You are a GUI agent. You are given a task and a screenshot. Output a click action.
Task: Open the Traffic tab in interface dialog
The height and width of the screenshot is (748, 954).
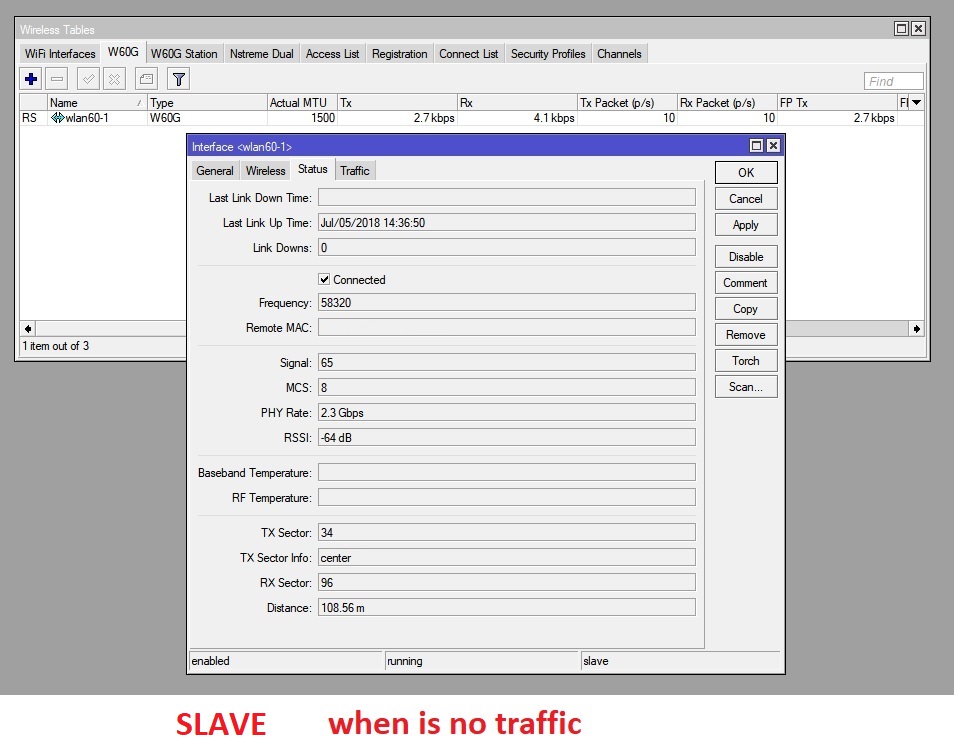click(x=355, y=170)
